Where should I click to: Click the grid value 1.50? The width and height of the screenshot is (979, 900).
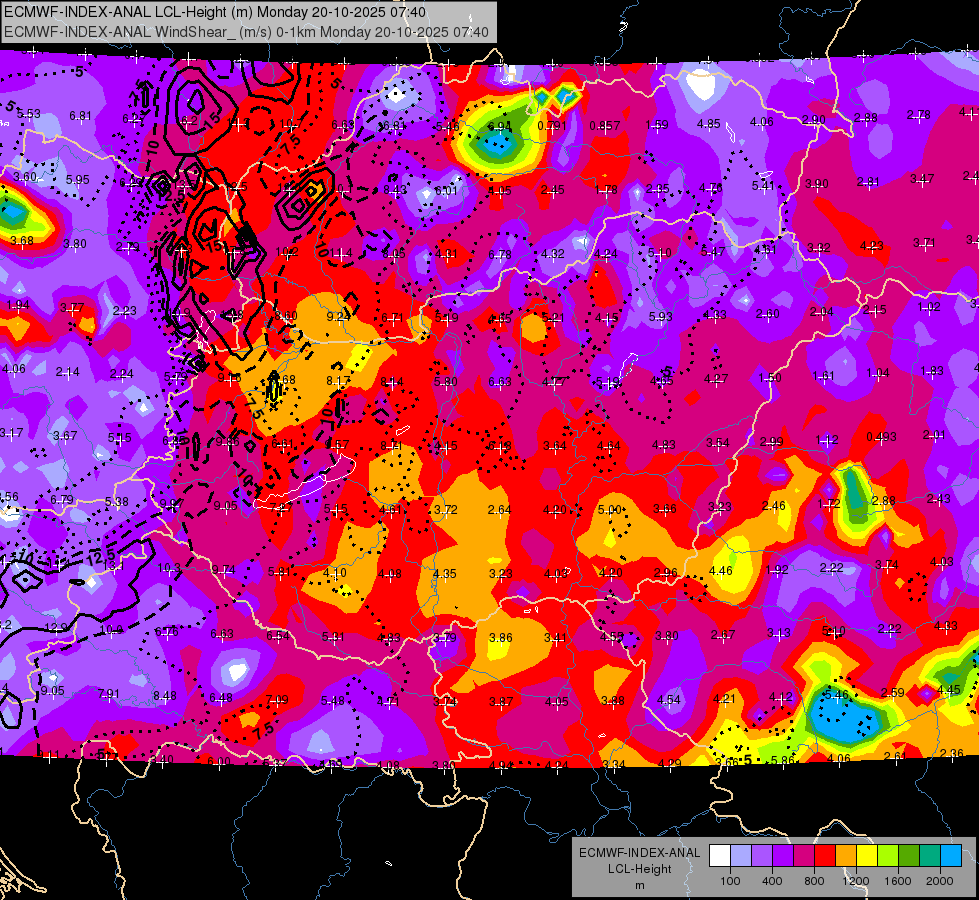pos(770,378)
